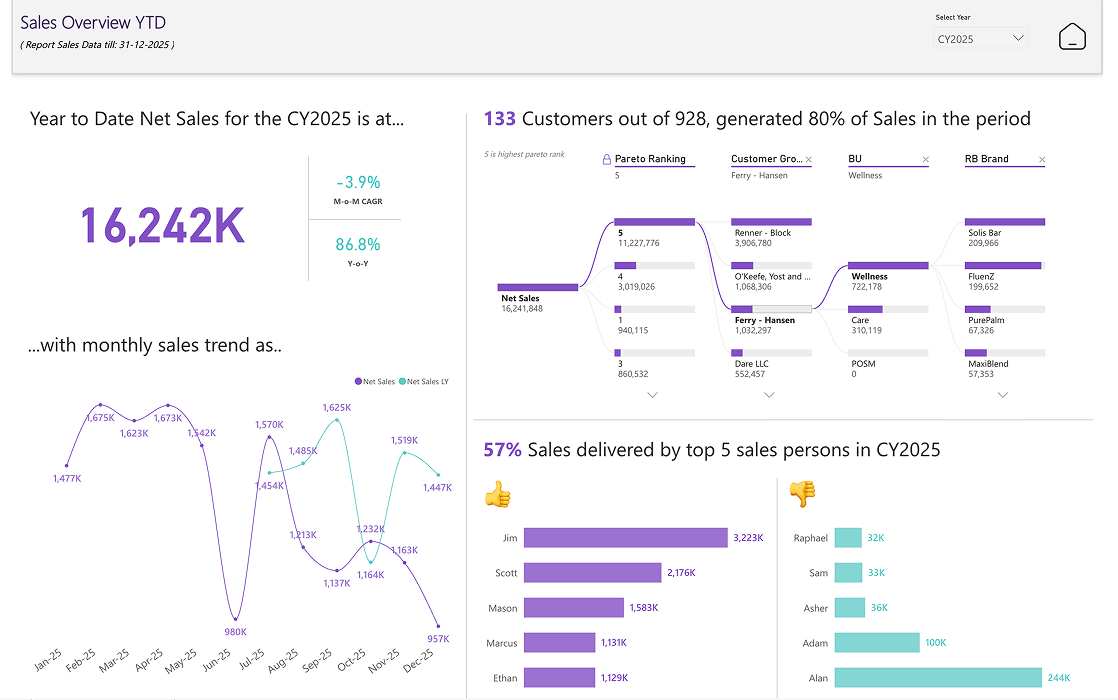Click the Pareto Ranking column header

tap(650, 159)
